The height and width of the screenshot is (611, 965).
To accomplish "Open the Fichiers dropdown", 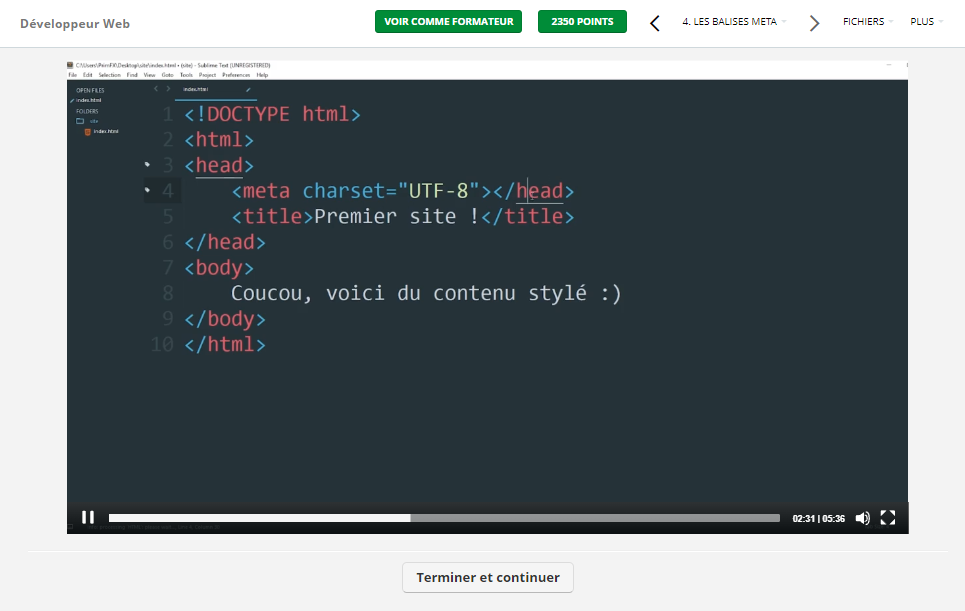I will (x=868, y=22).
